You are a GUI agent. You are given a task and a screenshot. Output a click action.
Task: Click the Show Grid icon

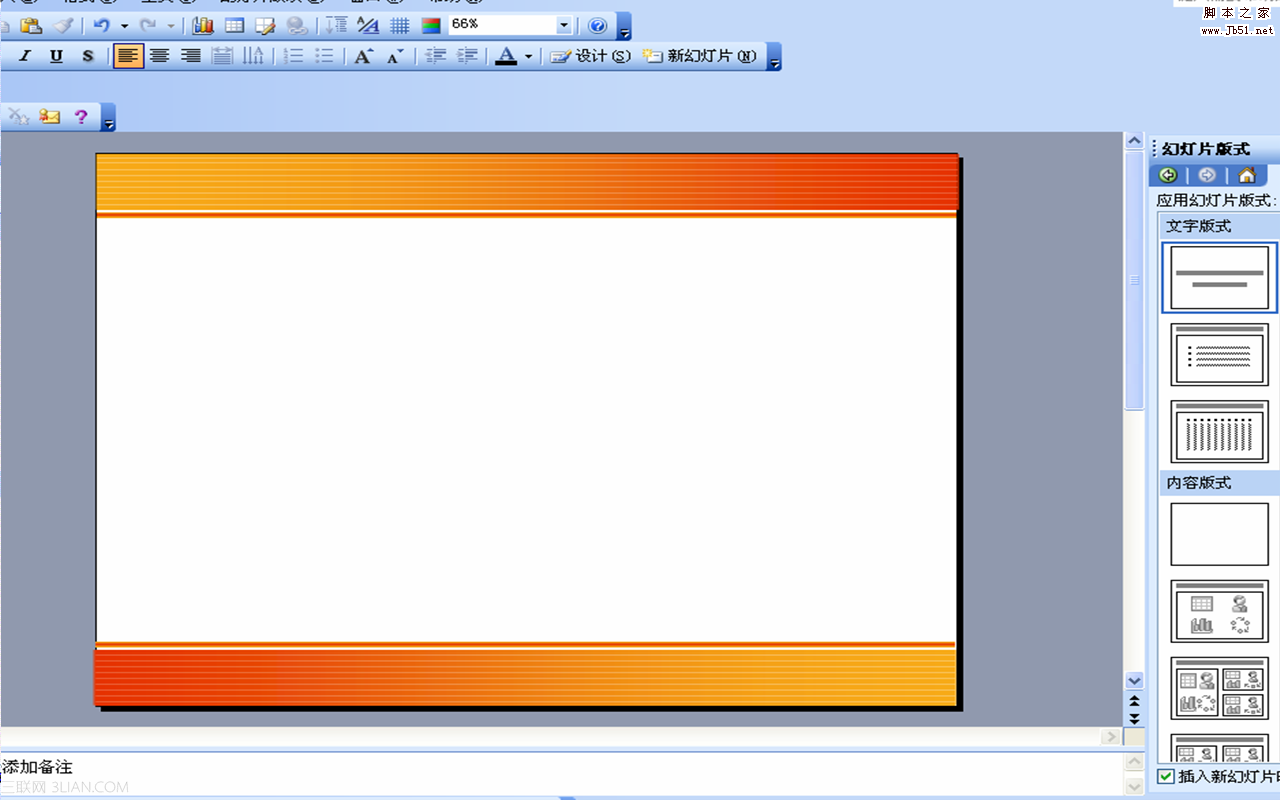point(399,26)
